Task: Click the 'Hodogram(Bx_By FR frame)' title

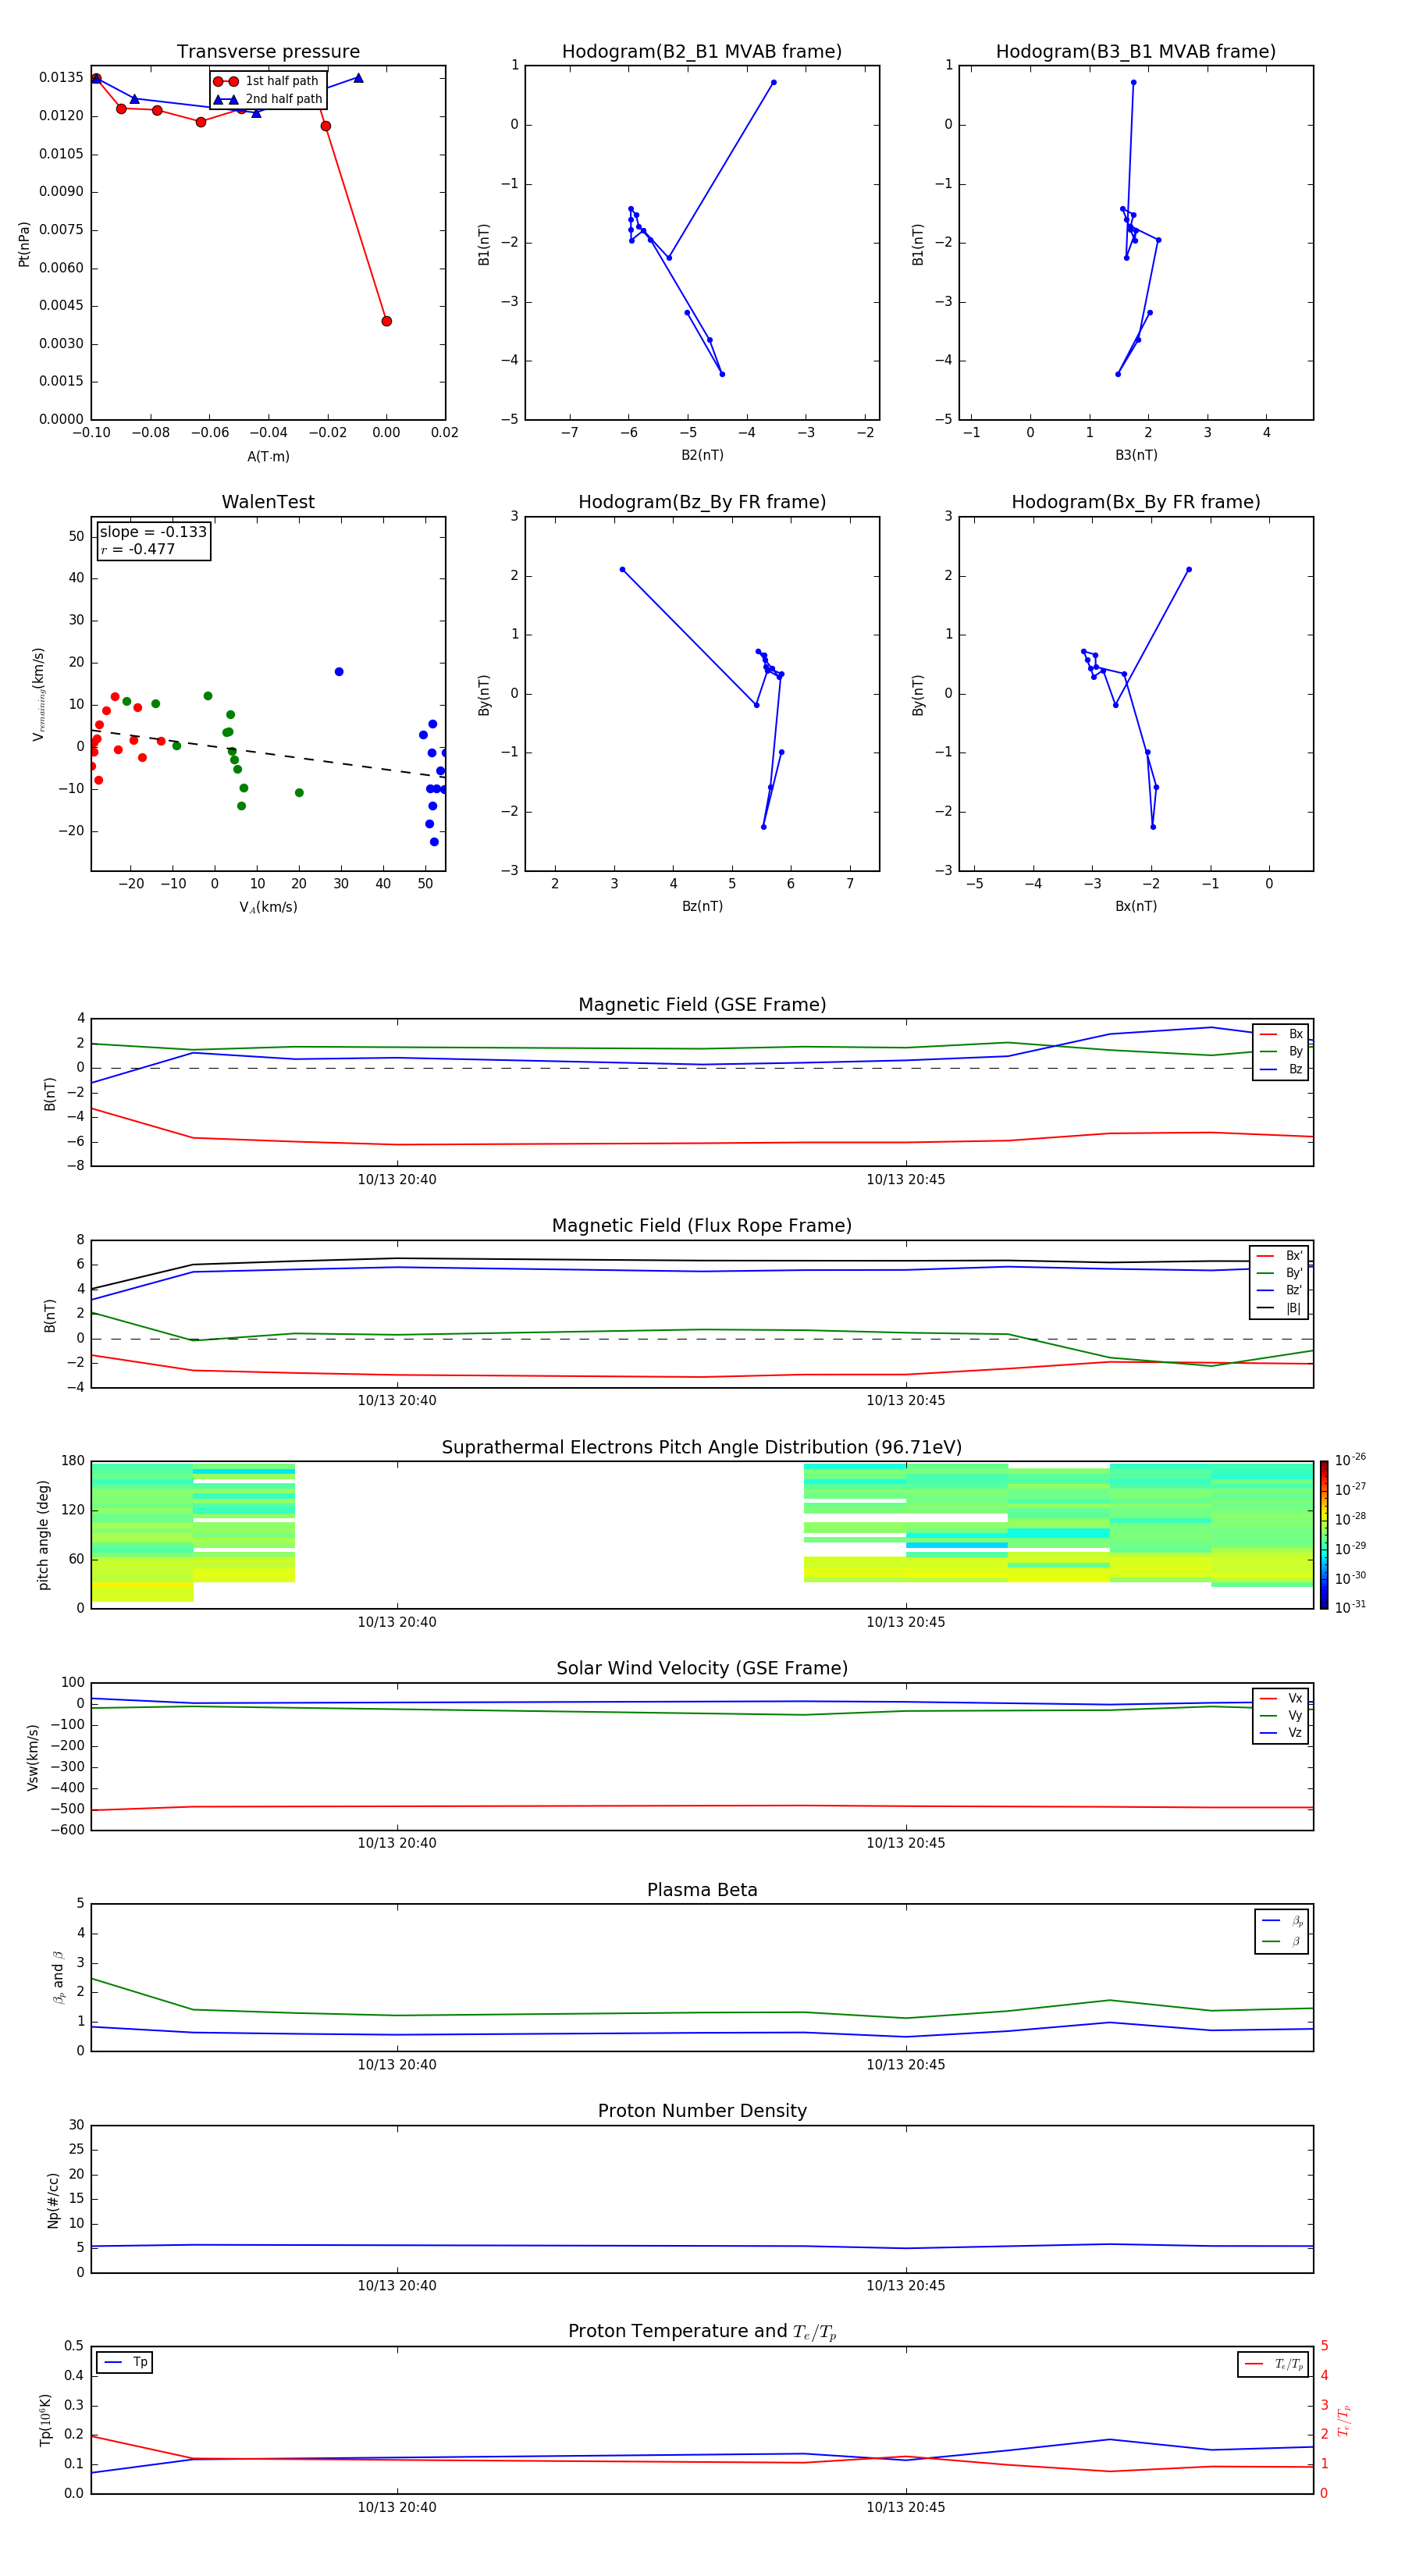Action: tap(1136, 502)
